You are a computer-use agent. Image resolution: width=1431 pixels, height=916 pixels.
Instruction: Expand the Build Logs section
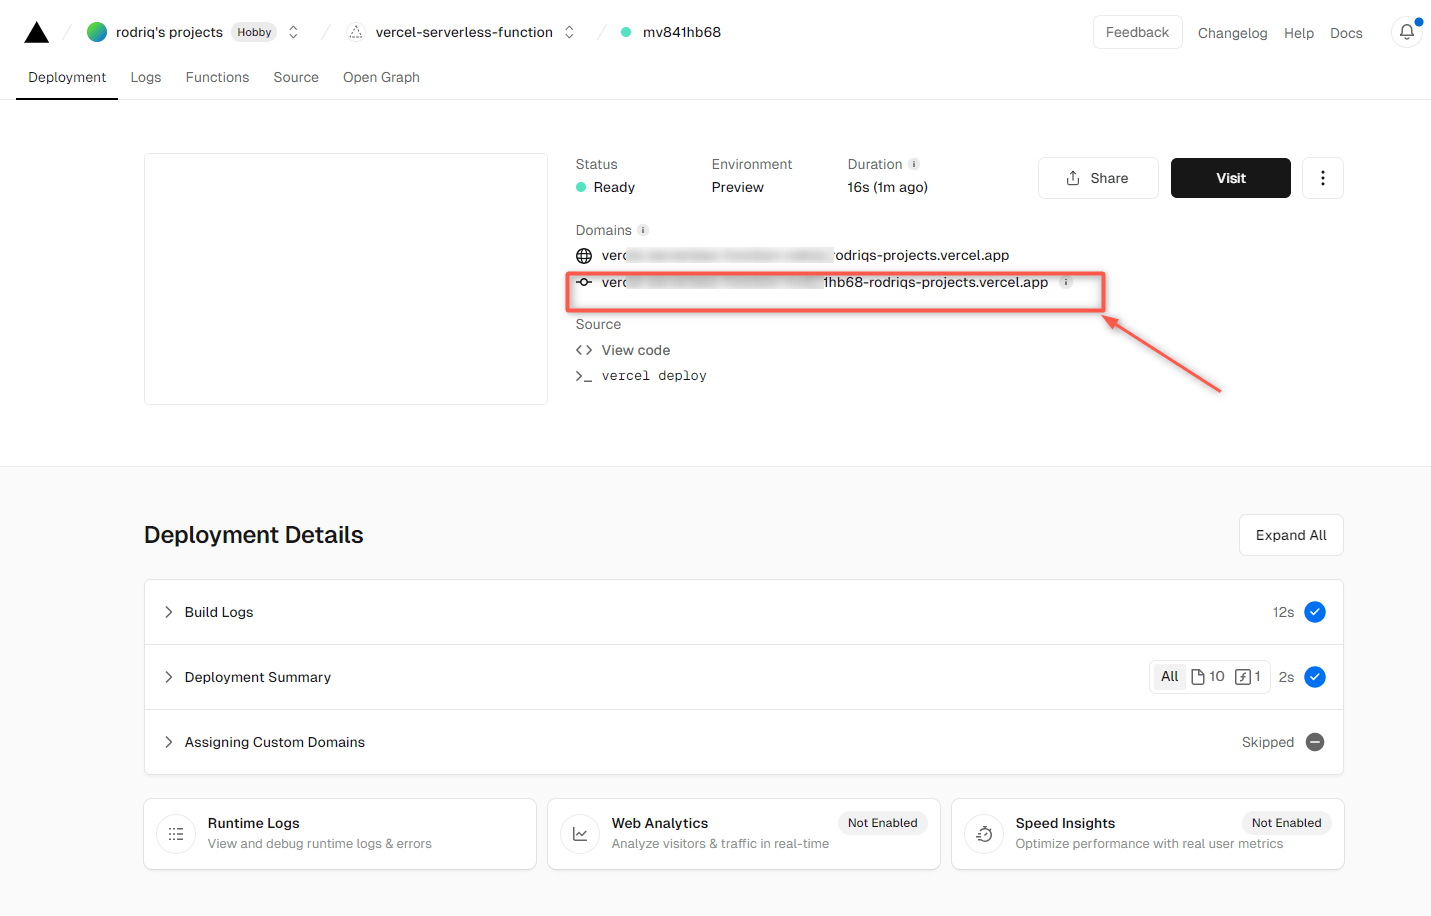click(x=219, y=612)
